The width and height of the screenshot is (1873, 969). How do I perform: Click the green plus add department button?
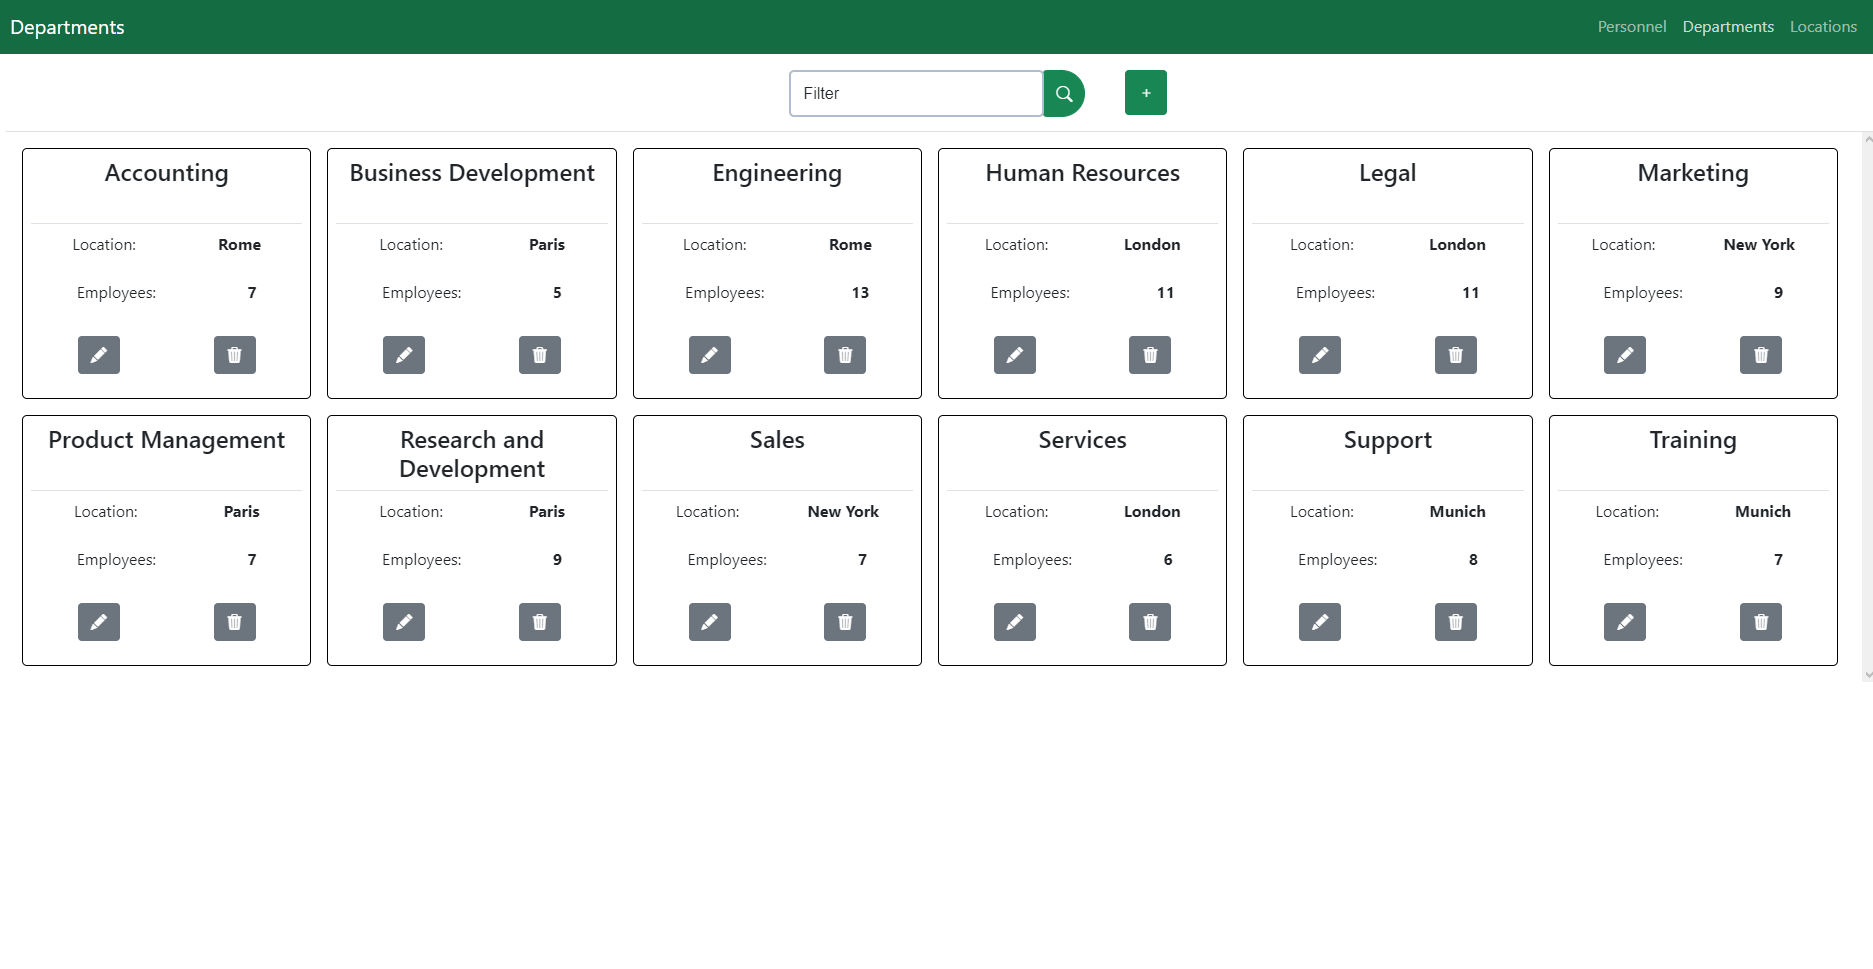pyautogui.click(x=1145, y=93)
